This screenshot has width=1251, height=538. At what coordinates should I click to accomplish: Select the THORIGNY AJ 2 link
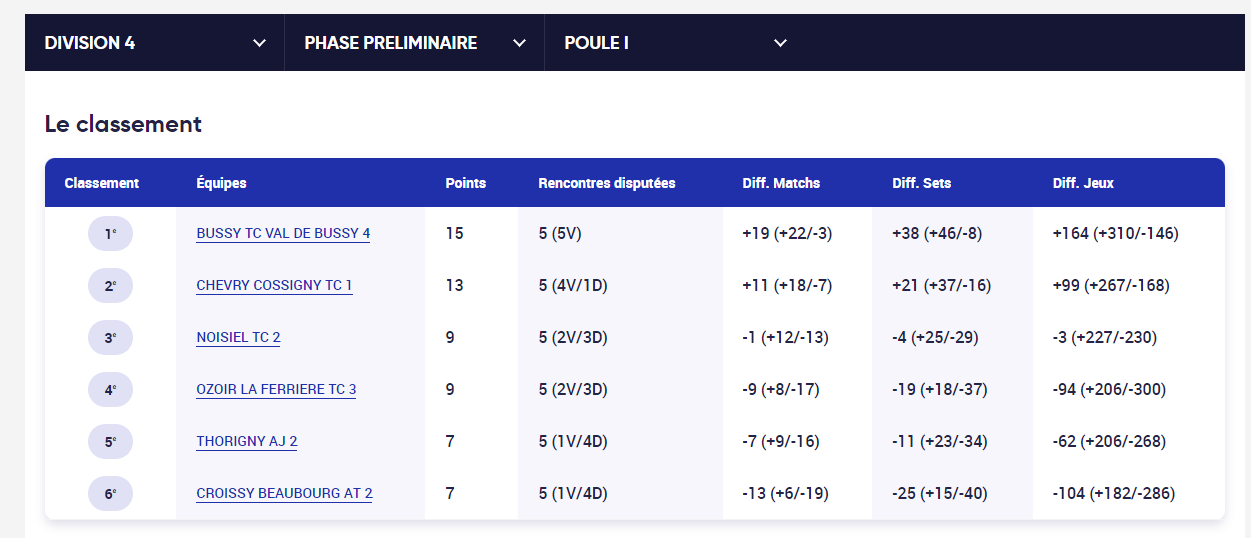[x=247, y=441]
